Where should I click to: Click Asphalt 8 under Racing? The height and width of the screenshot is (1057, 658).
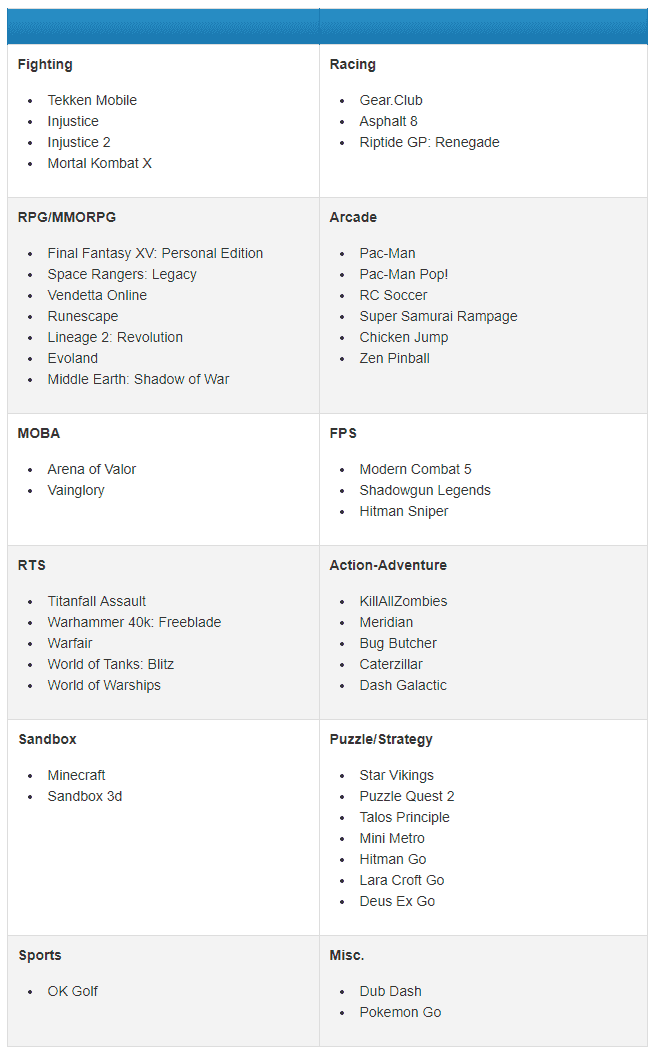[388, 121]
